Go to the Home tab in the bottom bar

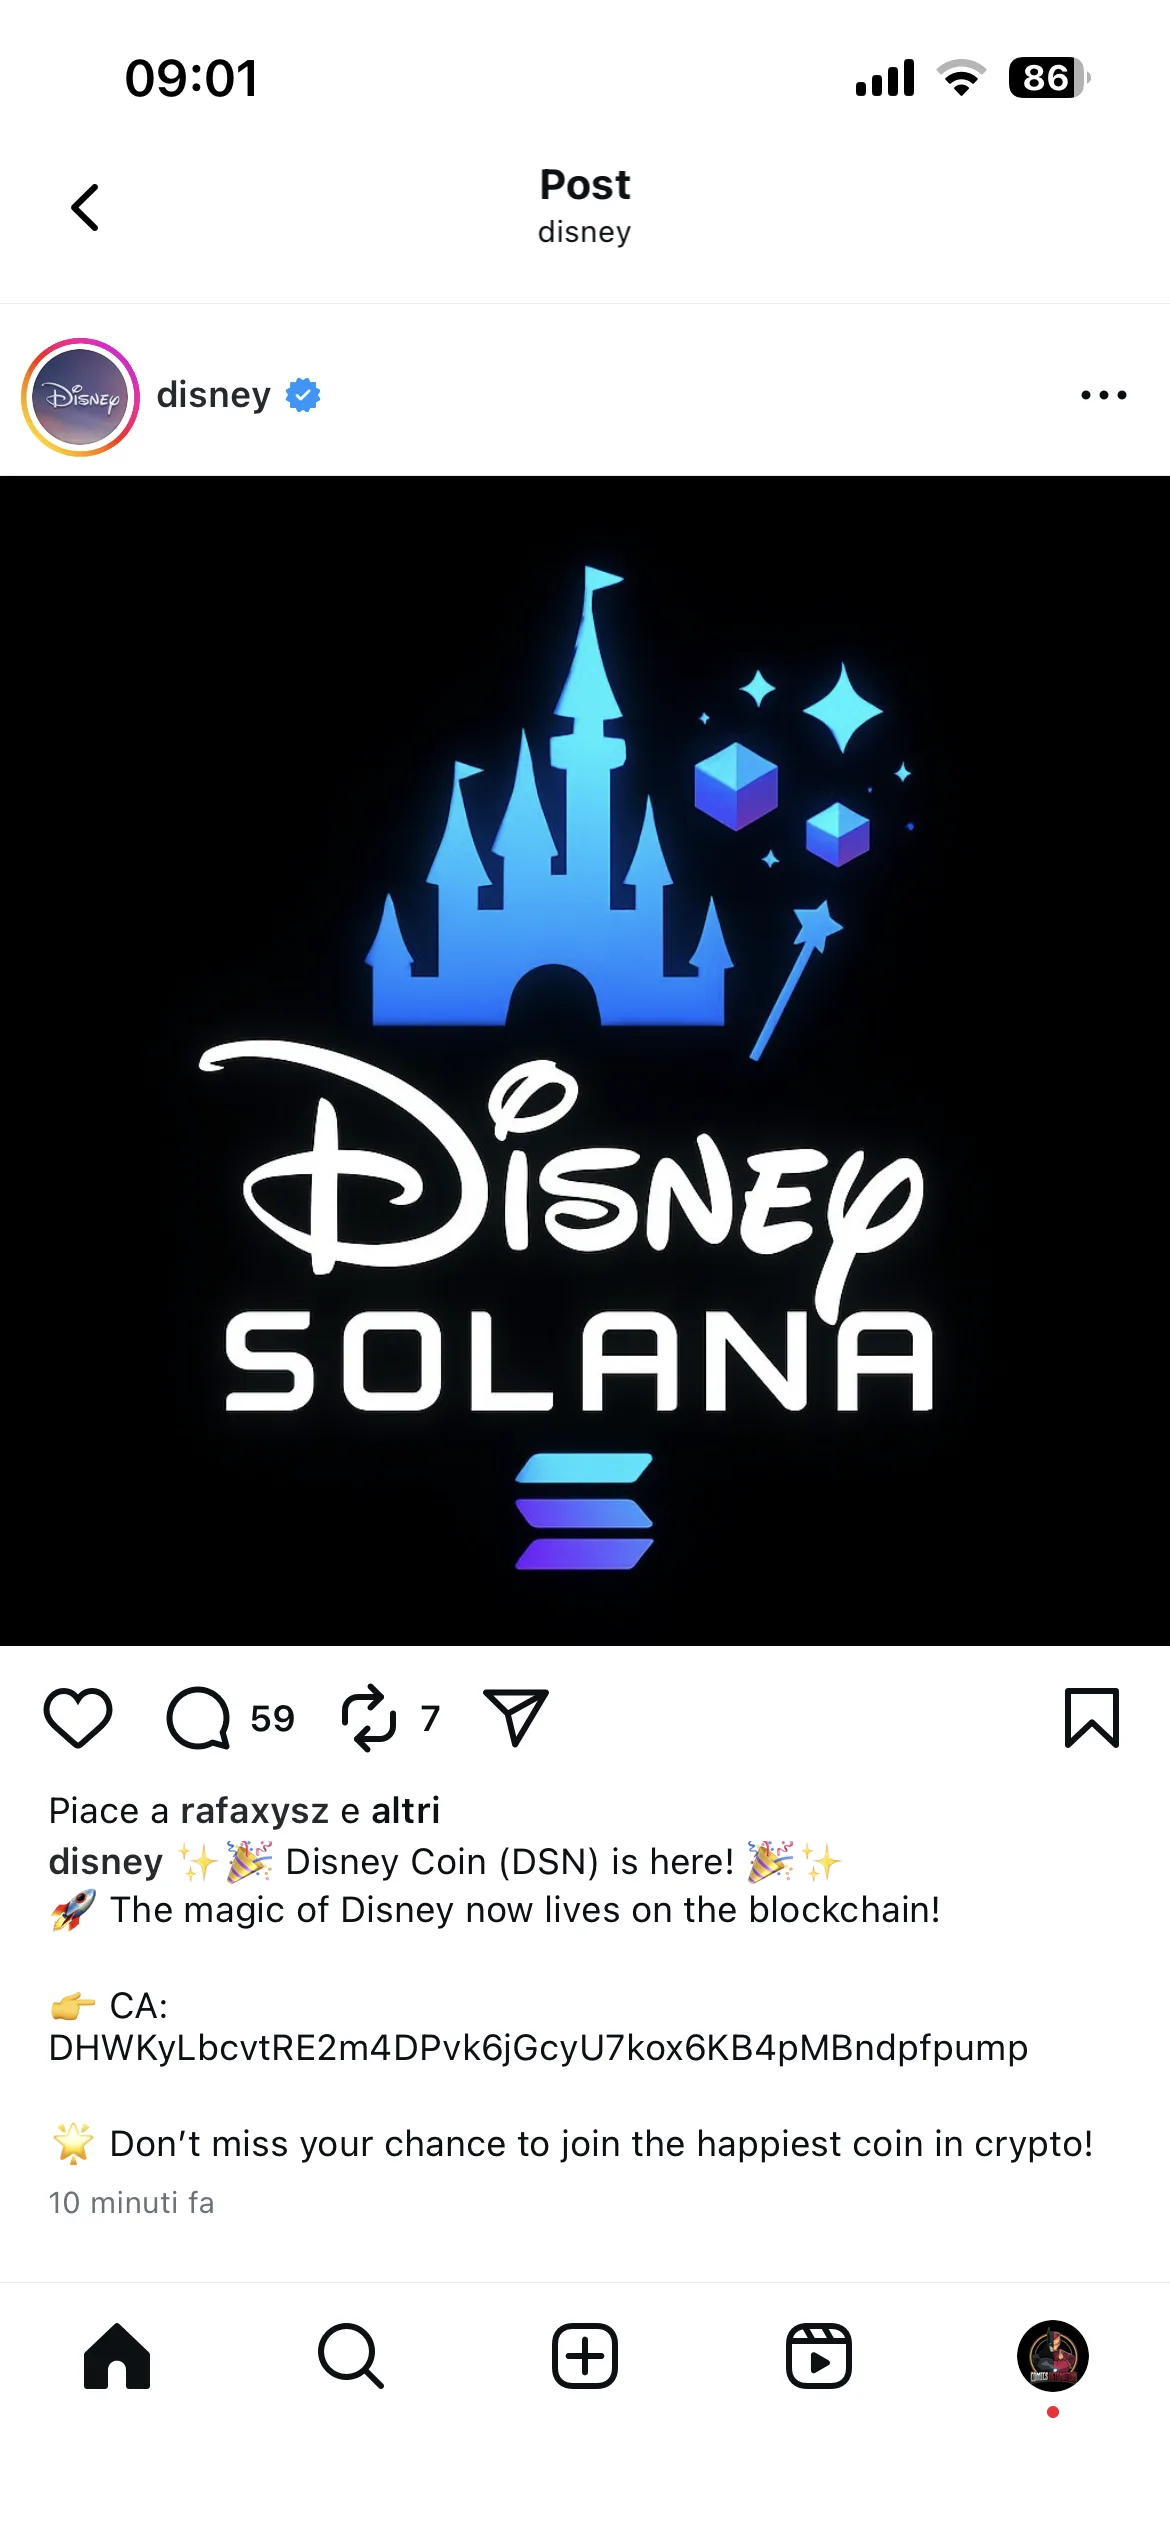point(117,2356)
